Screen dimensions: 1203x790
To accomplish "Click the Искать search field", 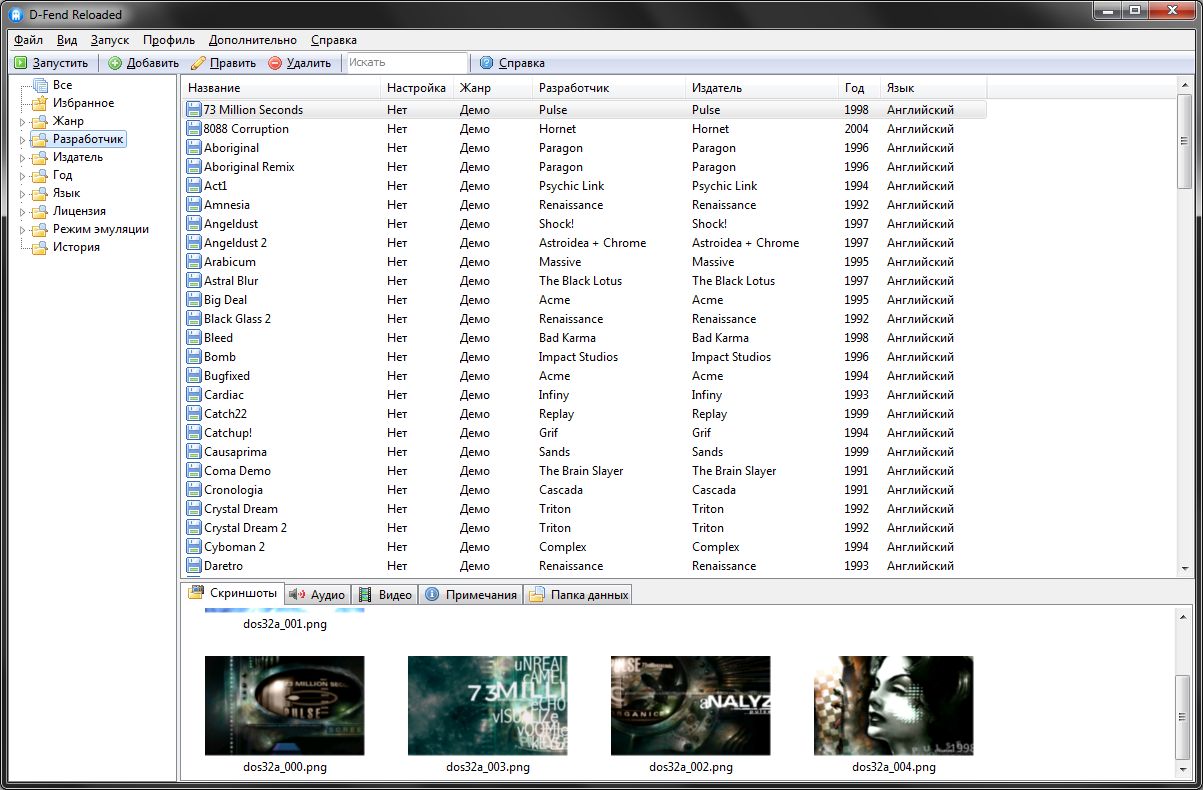I will [x=405, y=63].
